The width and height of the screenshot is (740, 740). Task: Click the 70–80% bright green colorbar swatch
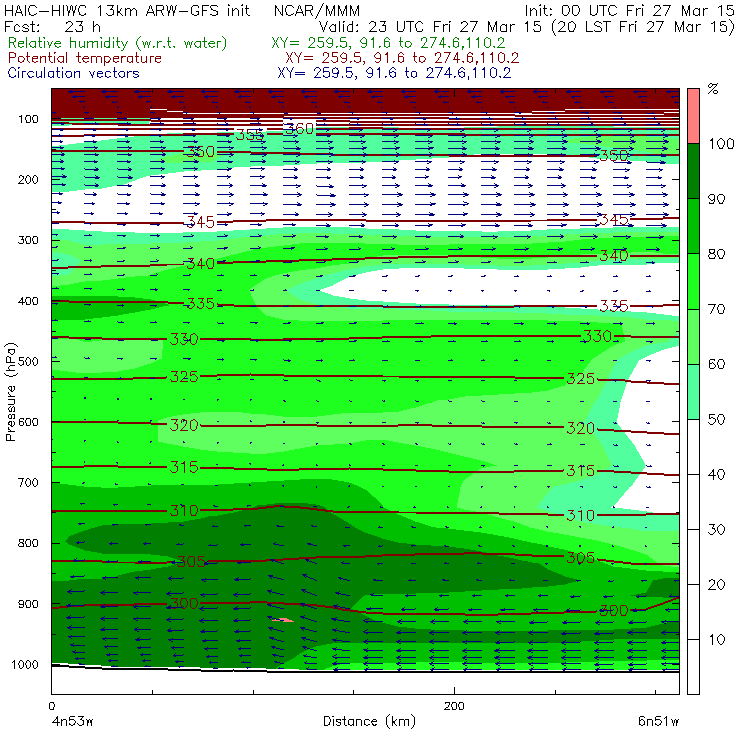[x=693, y=281]
